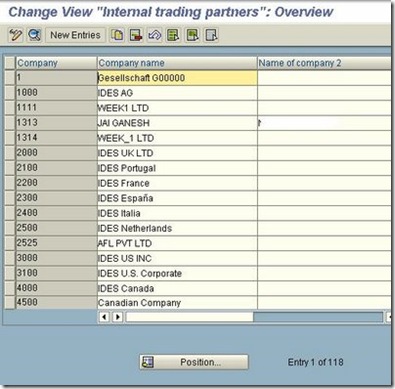Select row marker for company 1
395x389 pixels.
(10, 78)
